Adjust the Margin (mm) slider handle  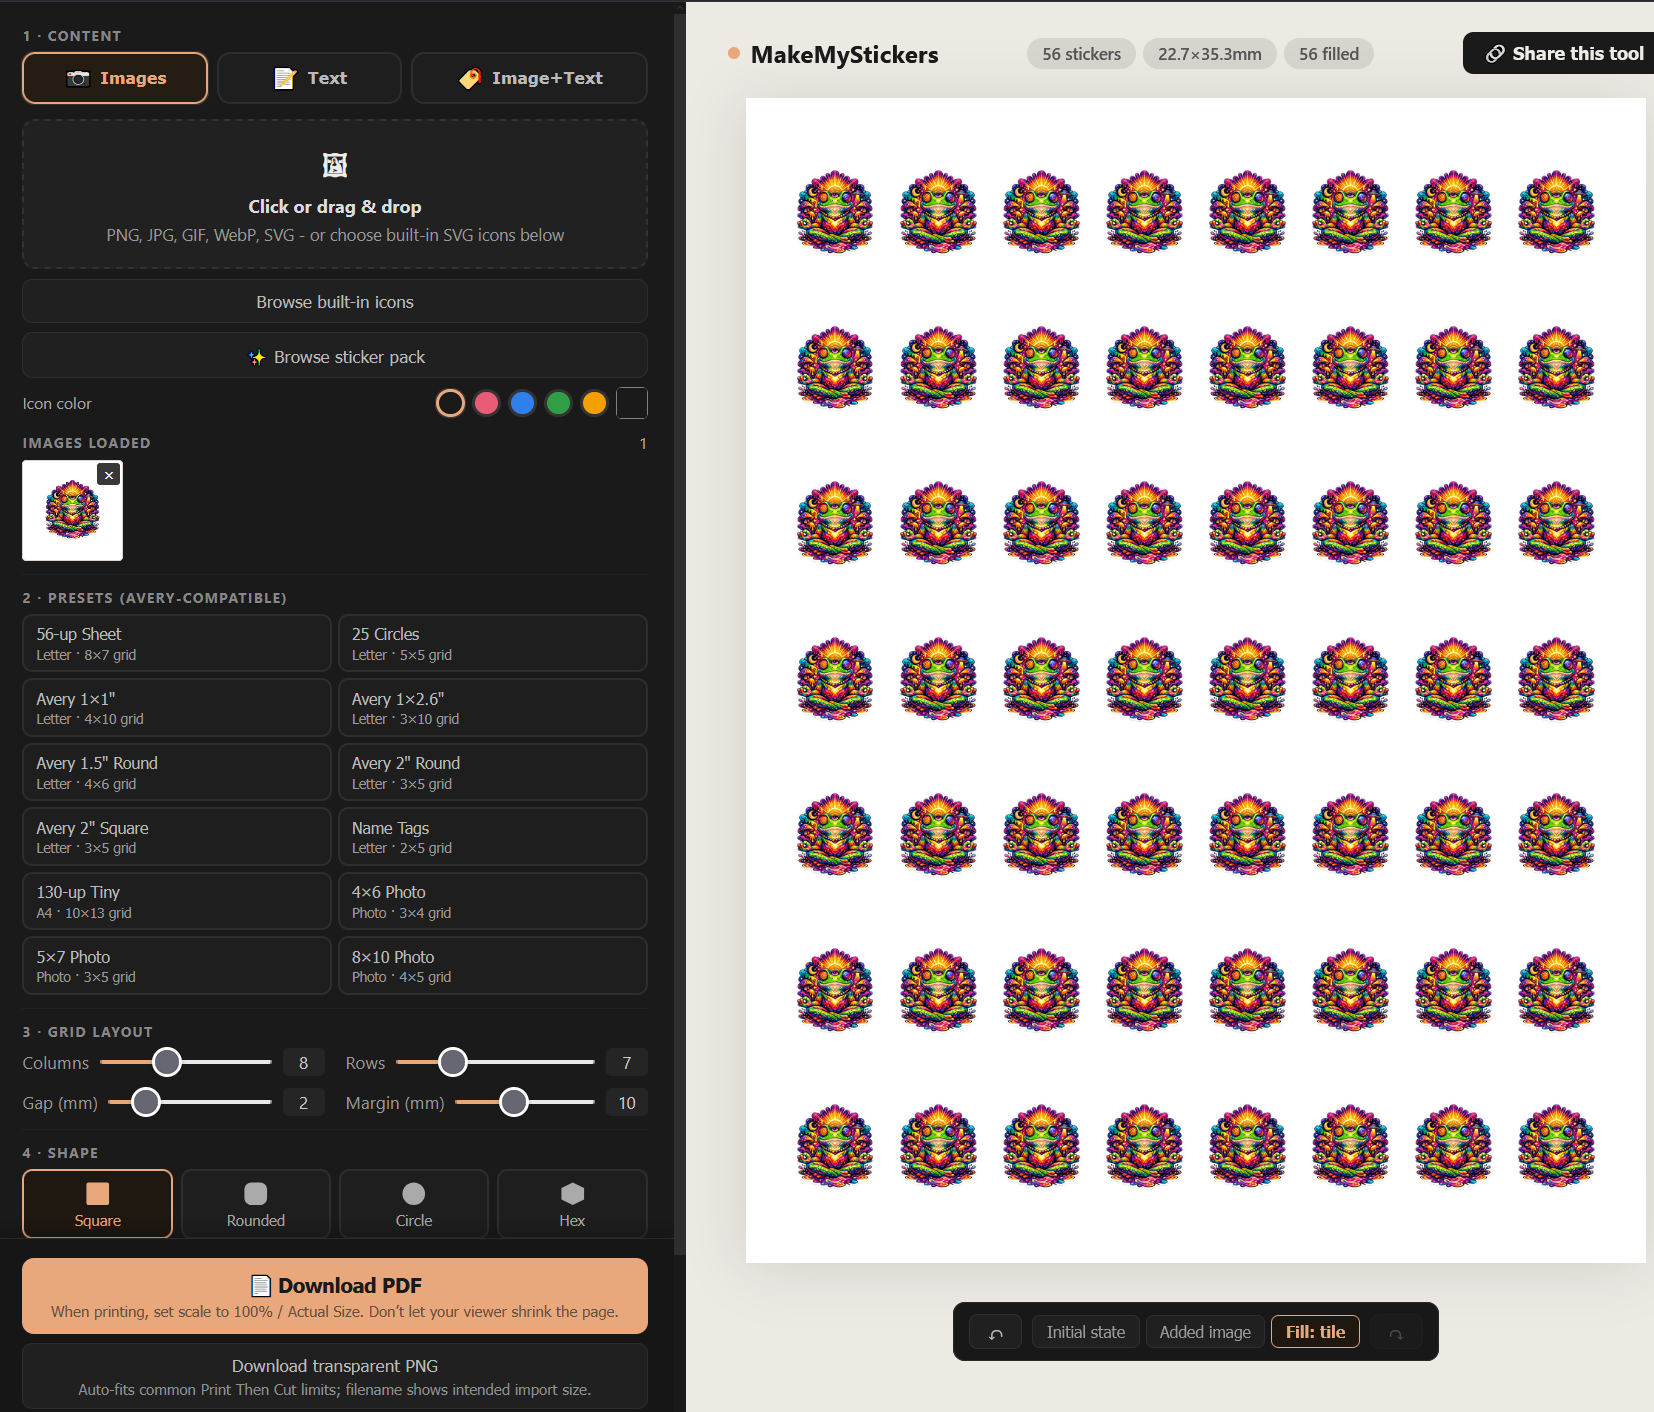click(x=514, y=1102)
